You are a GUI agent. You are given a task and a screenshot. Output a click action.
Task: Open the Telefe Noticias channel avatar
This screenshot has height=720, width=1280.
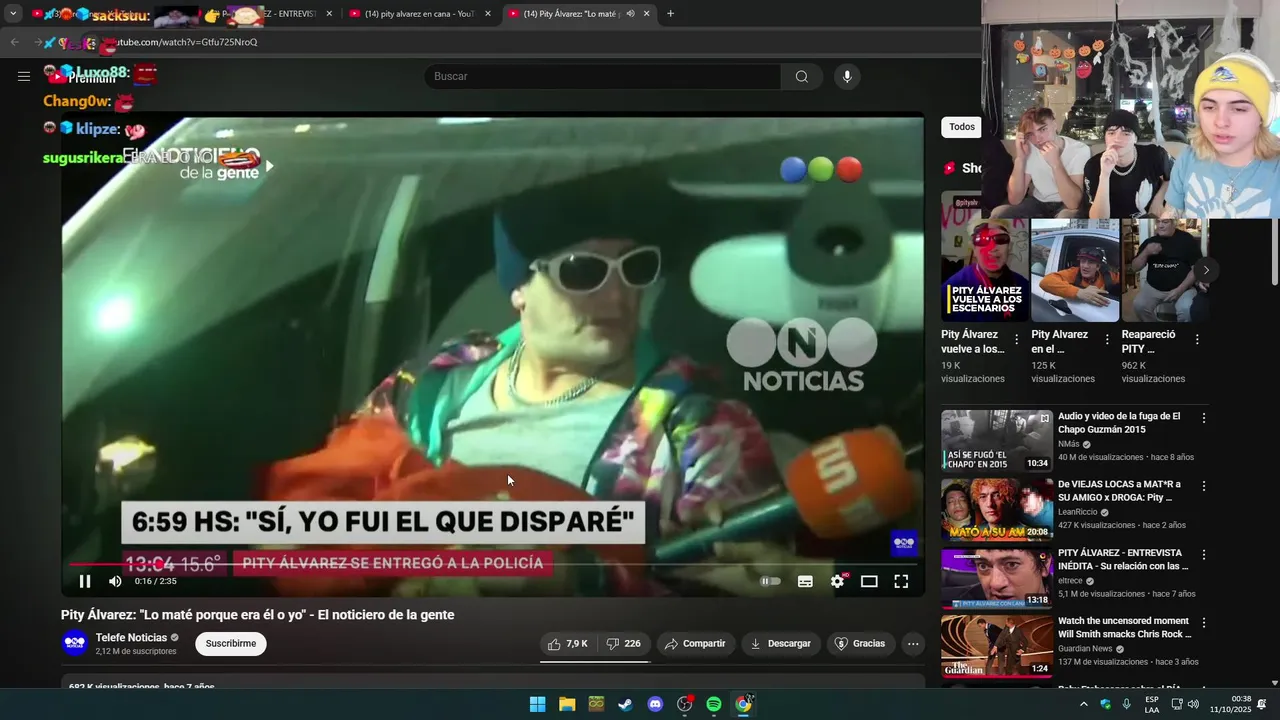[x=75, y=643]
